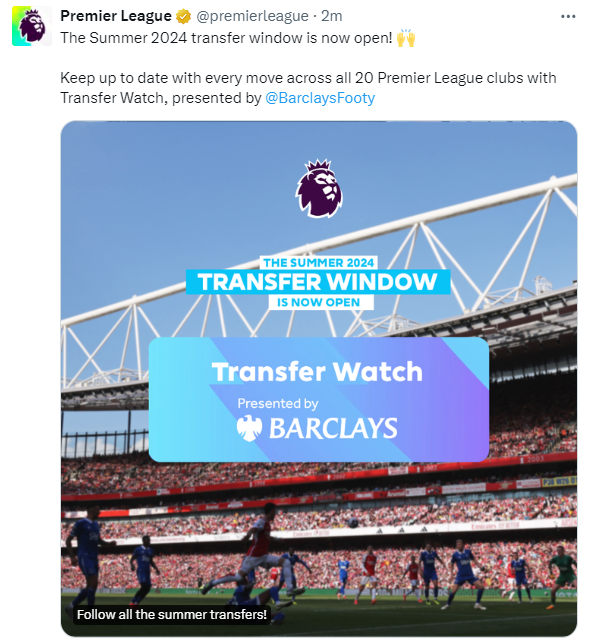Click the 2m tweet timestamp
The image size is (592, 643).
[331, 16]
